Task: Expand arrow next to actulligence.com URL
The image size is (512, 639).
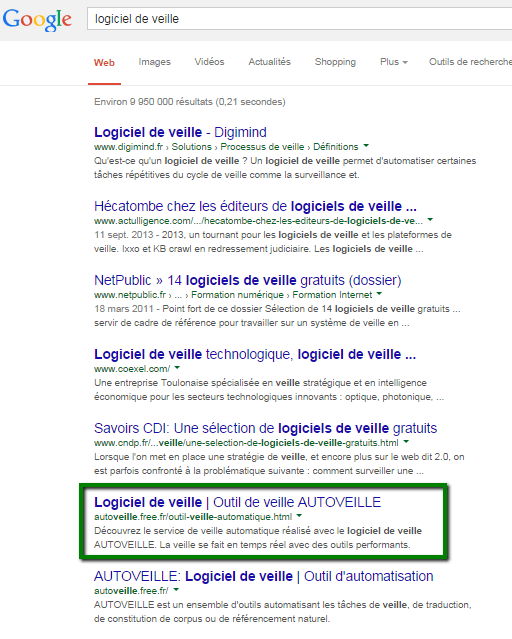Action: coord(430,220)
